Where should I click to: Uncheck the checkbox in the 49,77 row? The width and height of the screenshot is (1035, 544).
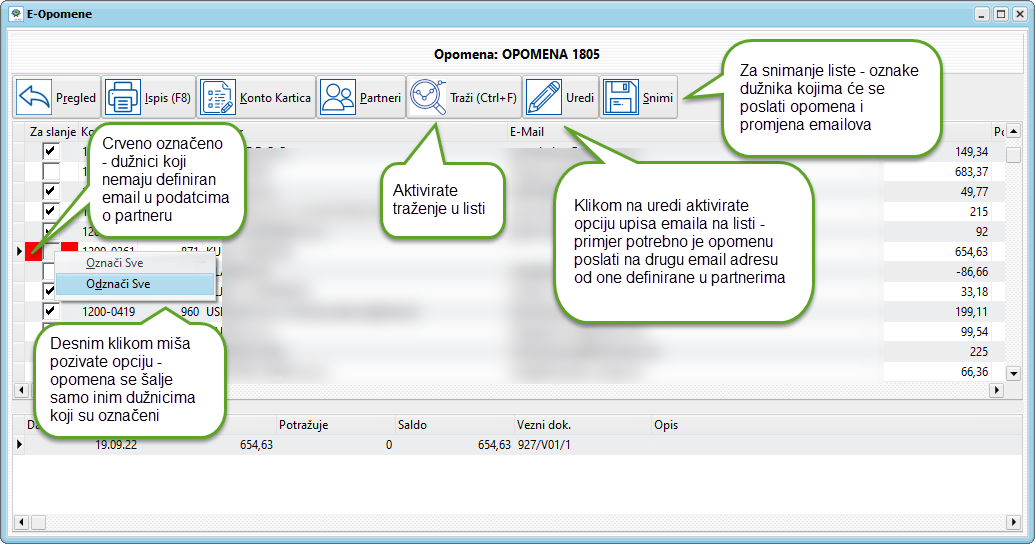(50, 191)
